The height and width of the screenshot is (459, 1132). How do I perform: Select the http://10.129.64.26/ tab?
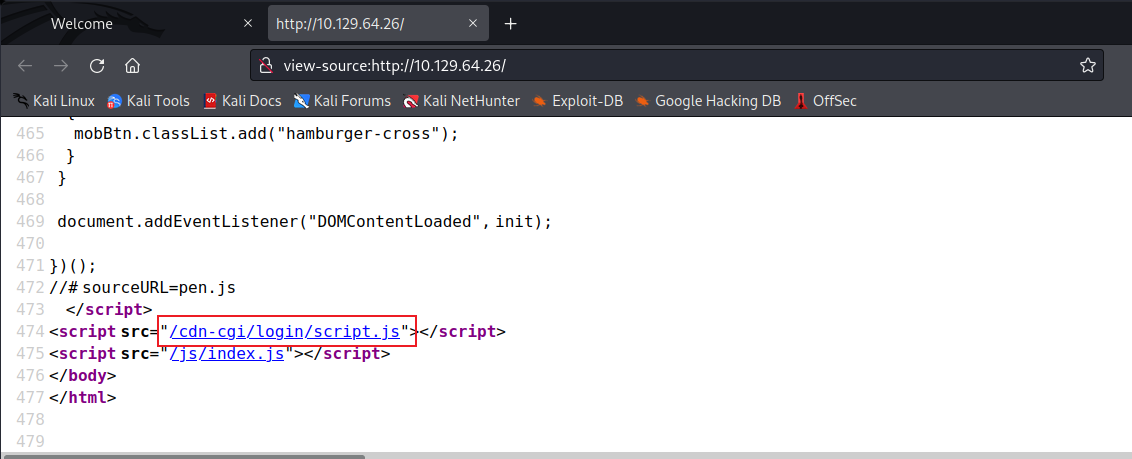click(378, 23)
